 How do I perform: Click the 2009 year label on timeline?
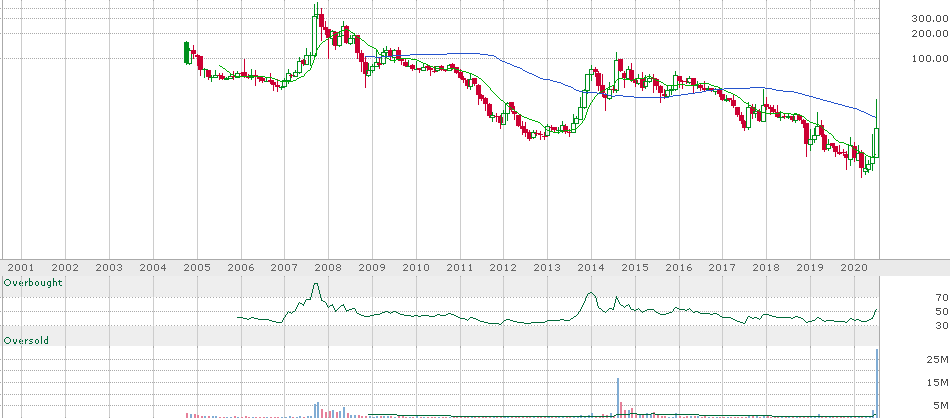(372, 267)
